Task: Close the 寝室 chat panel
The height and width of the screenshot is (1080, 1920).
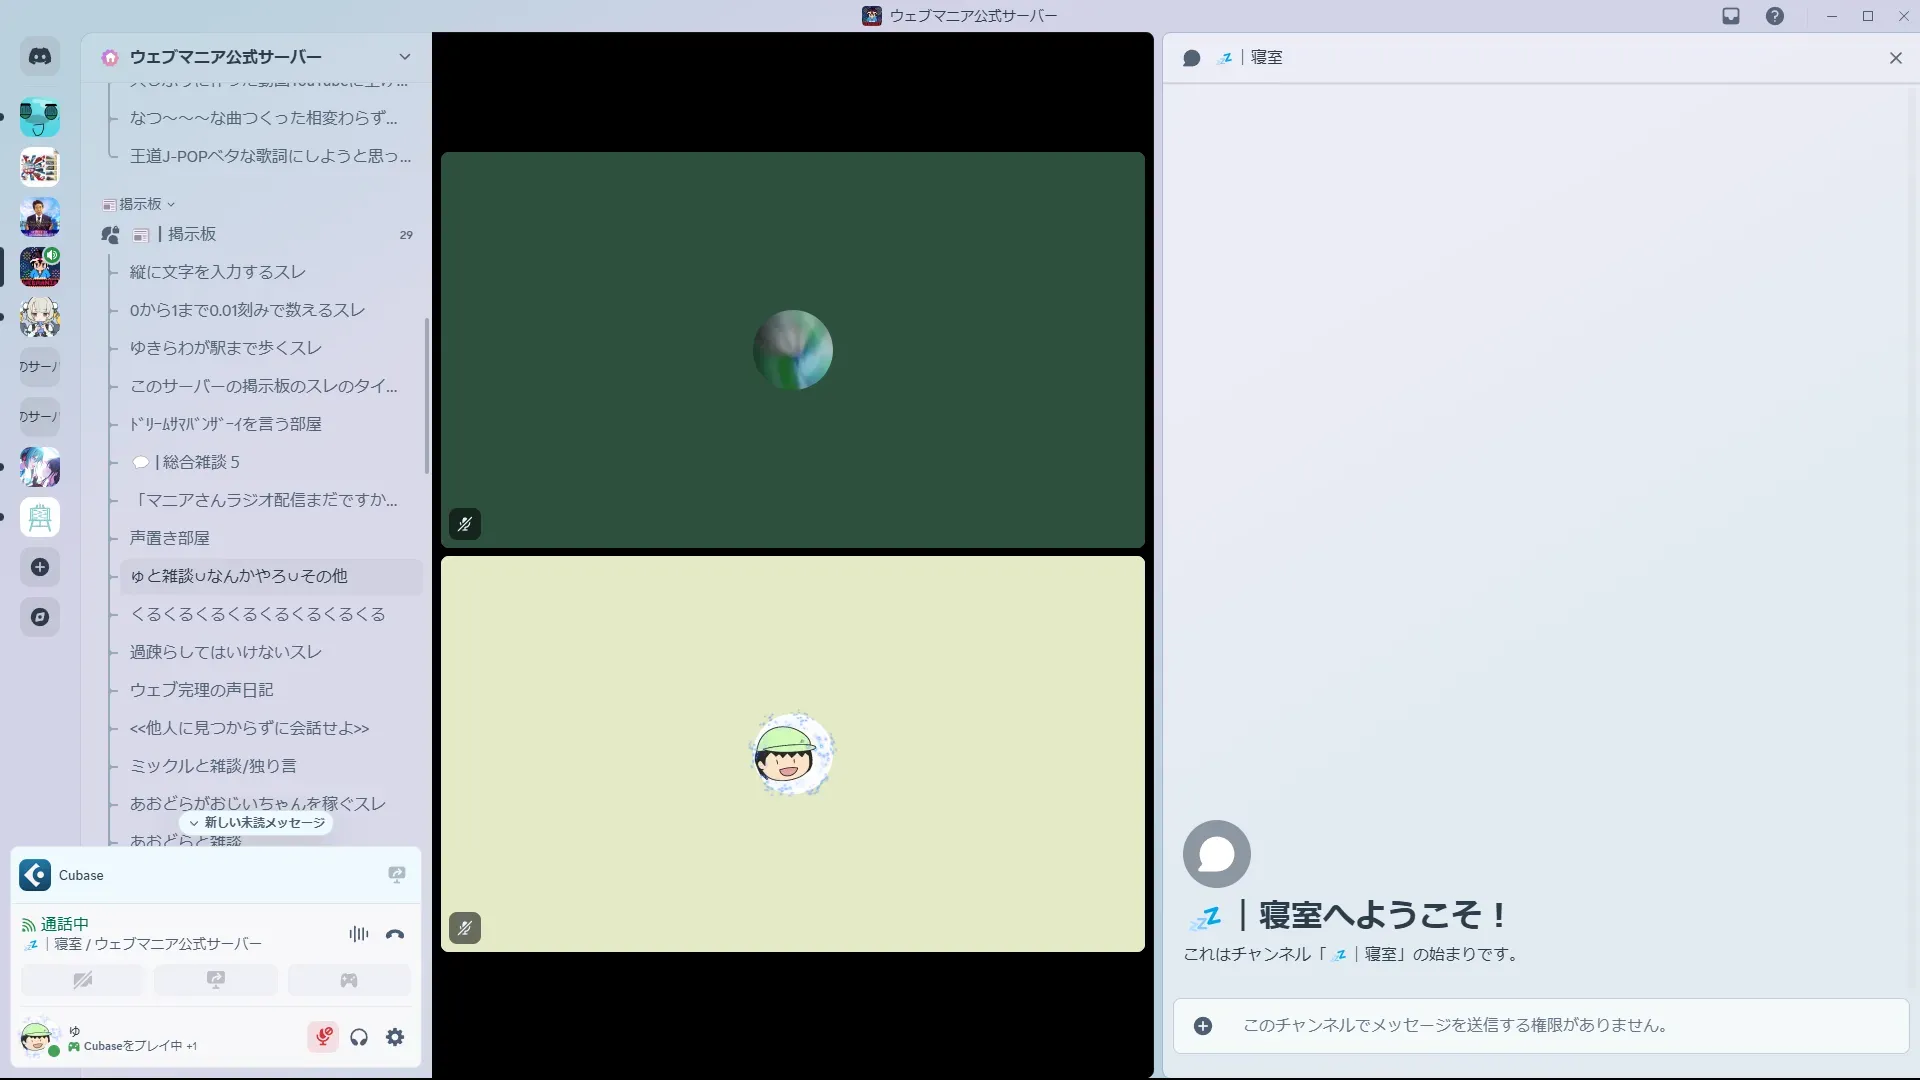Action: pyautogui.click(x=1895, y=58)
